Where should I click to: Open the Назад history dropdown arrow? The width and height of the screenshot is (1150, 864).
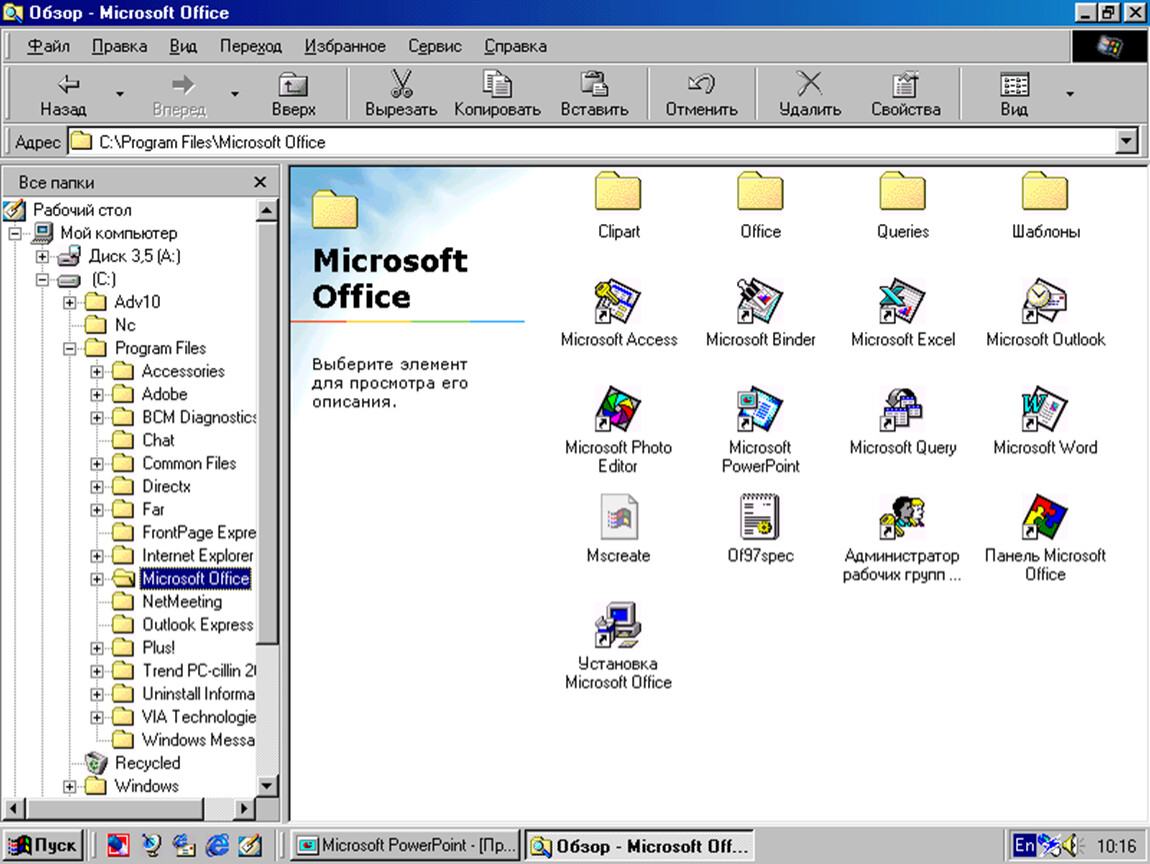120,94
